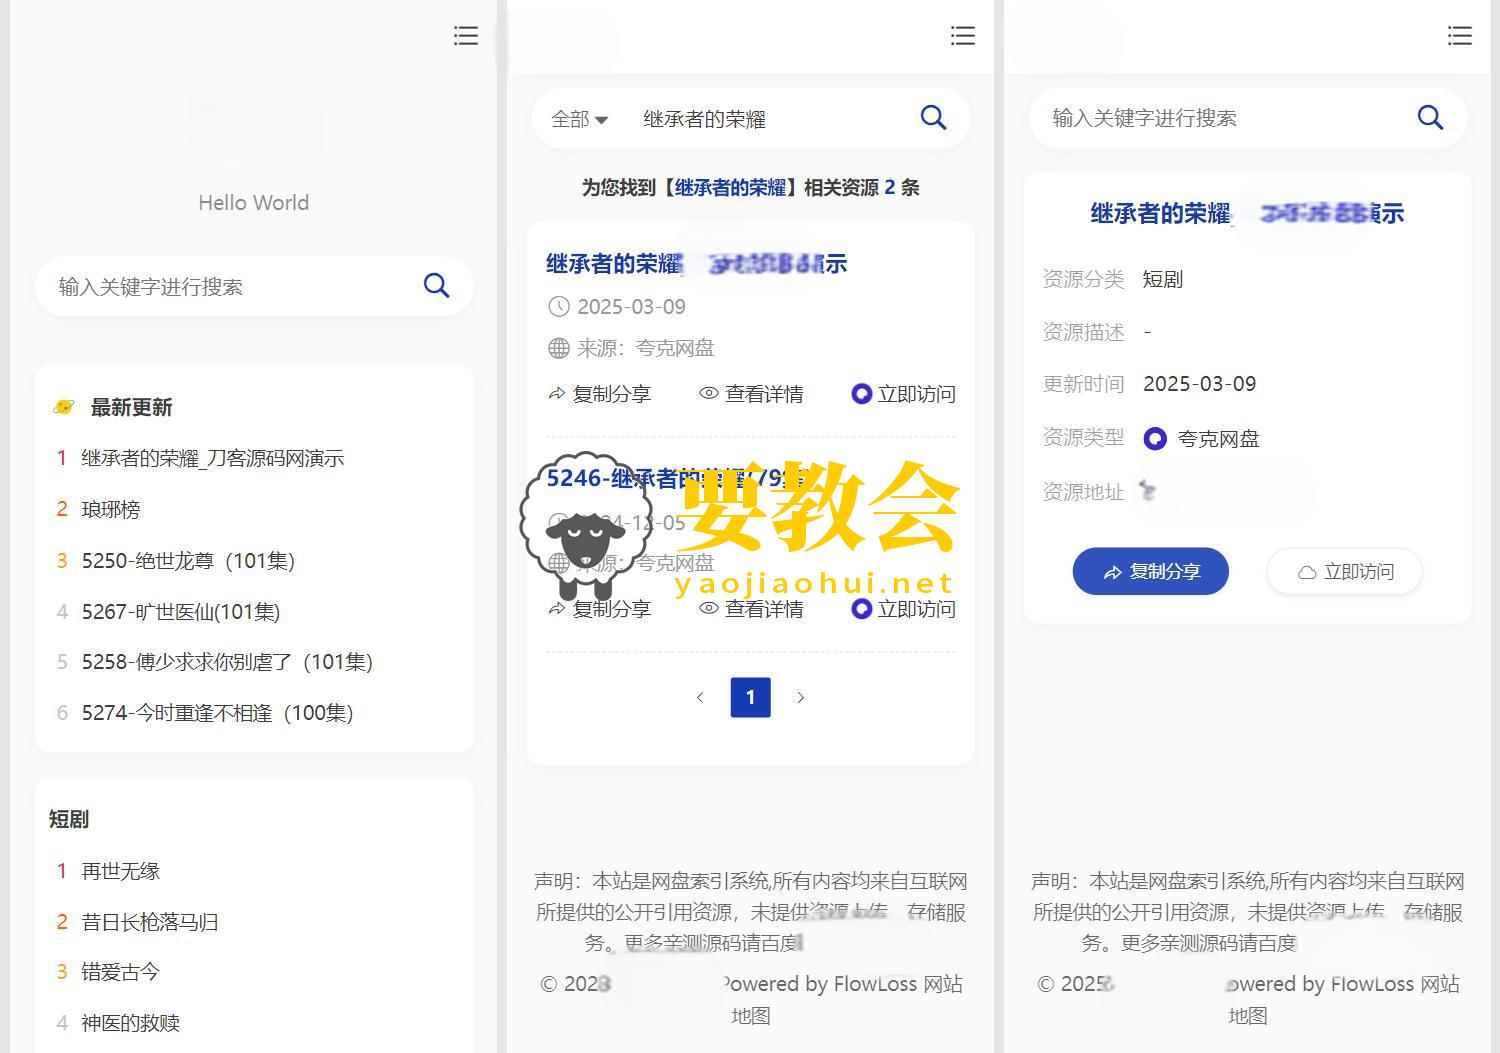Click 查看详情 for the 5246 search result
Image resolution: width=1500 pixels, height=1053 pixels.
click(751, 609)
